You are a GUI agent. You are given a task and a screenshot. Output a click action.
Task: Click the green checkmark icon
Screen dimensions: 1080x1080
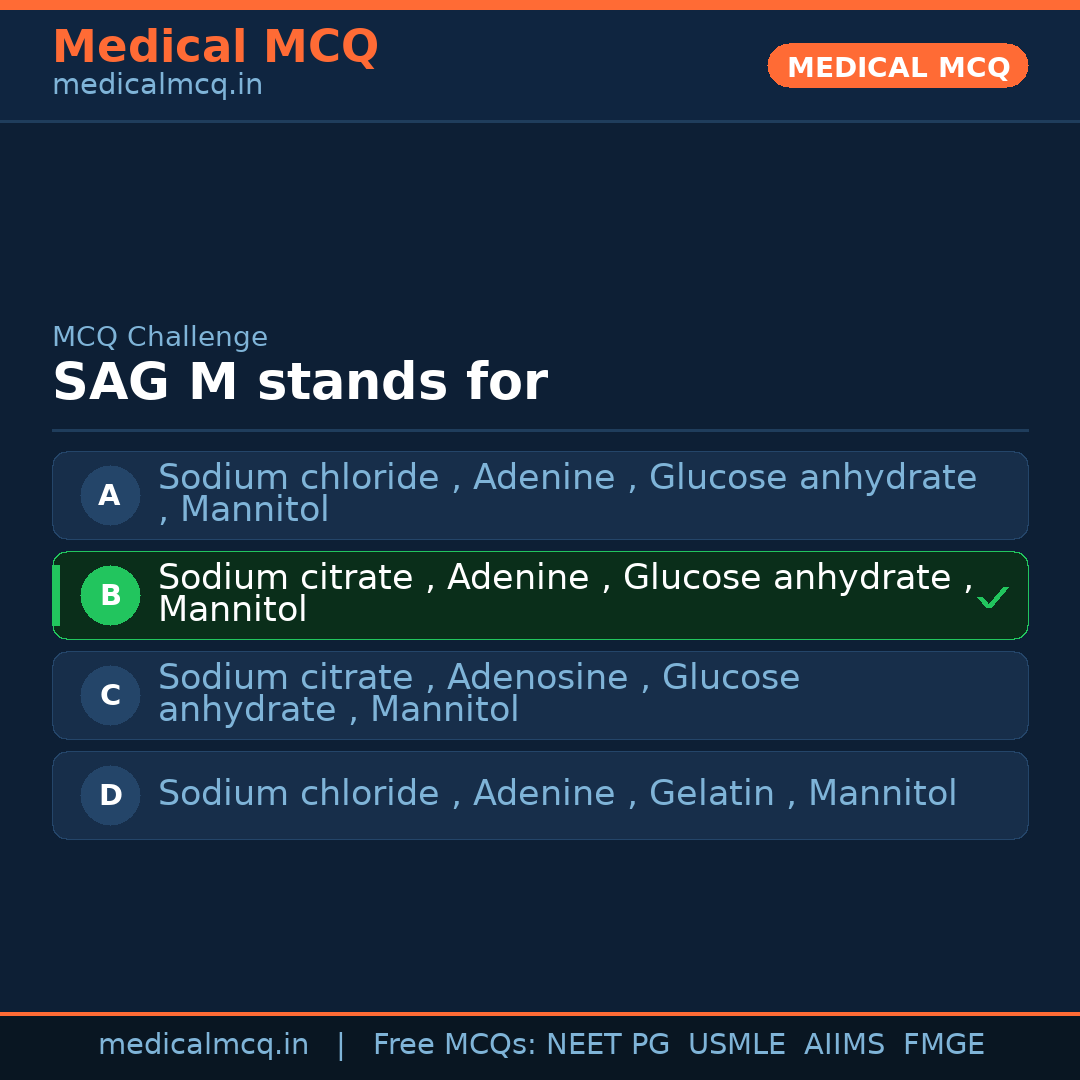click(992, 597)
